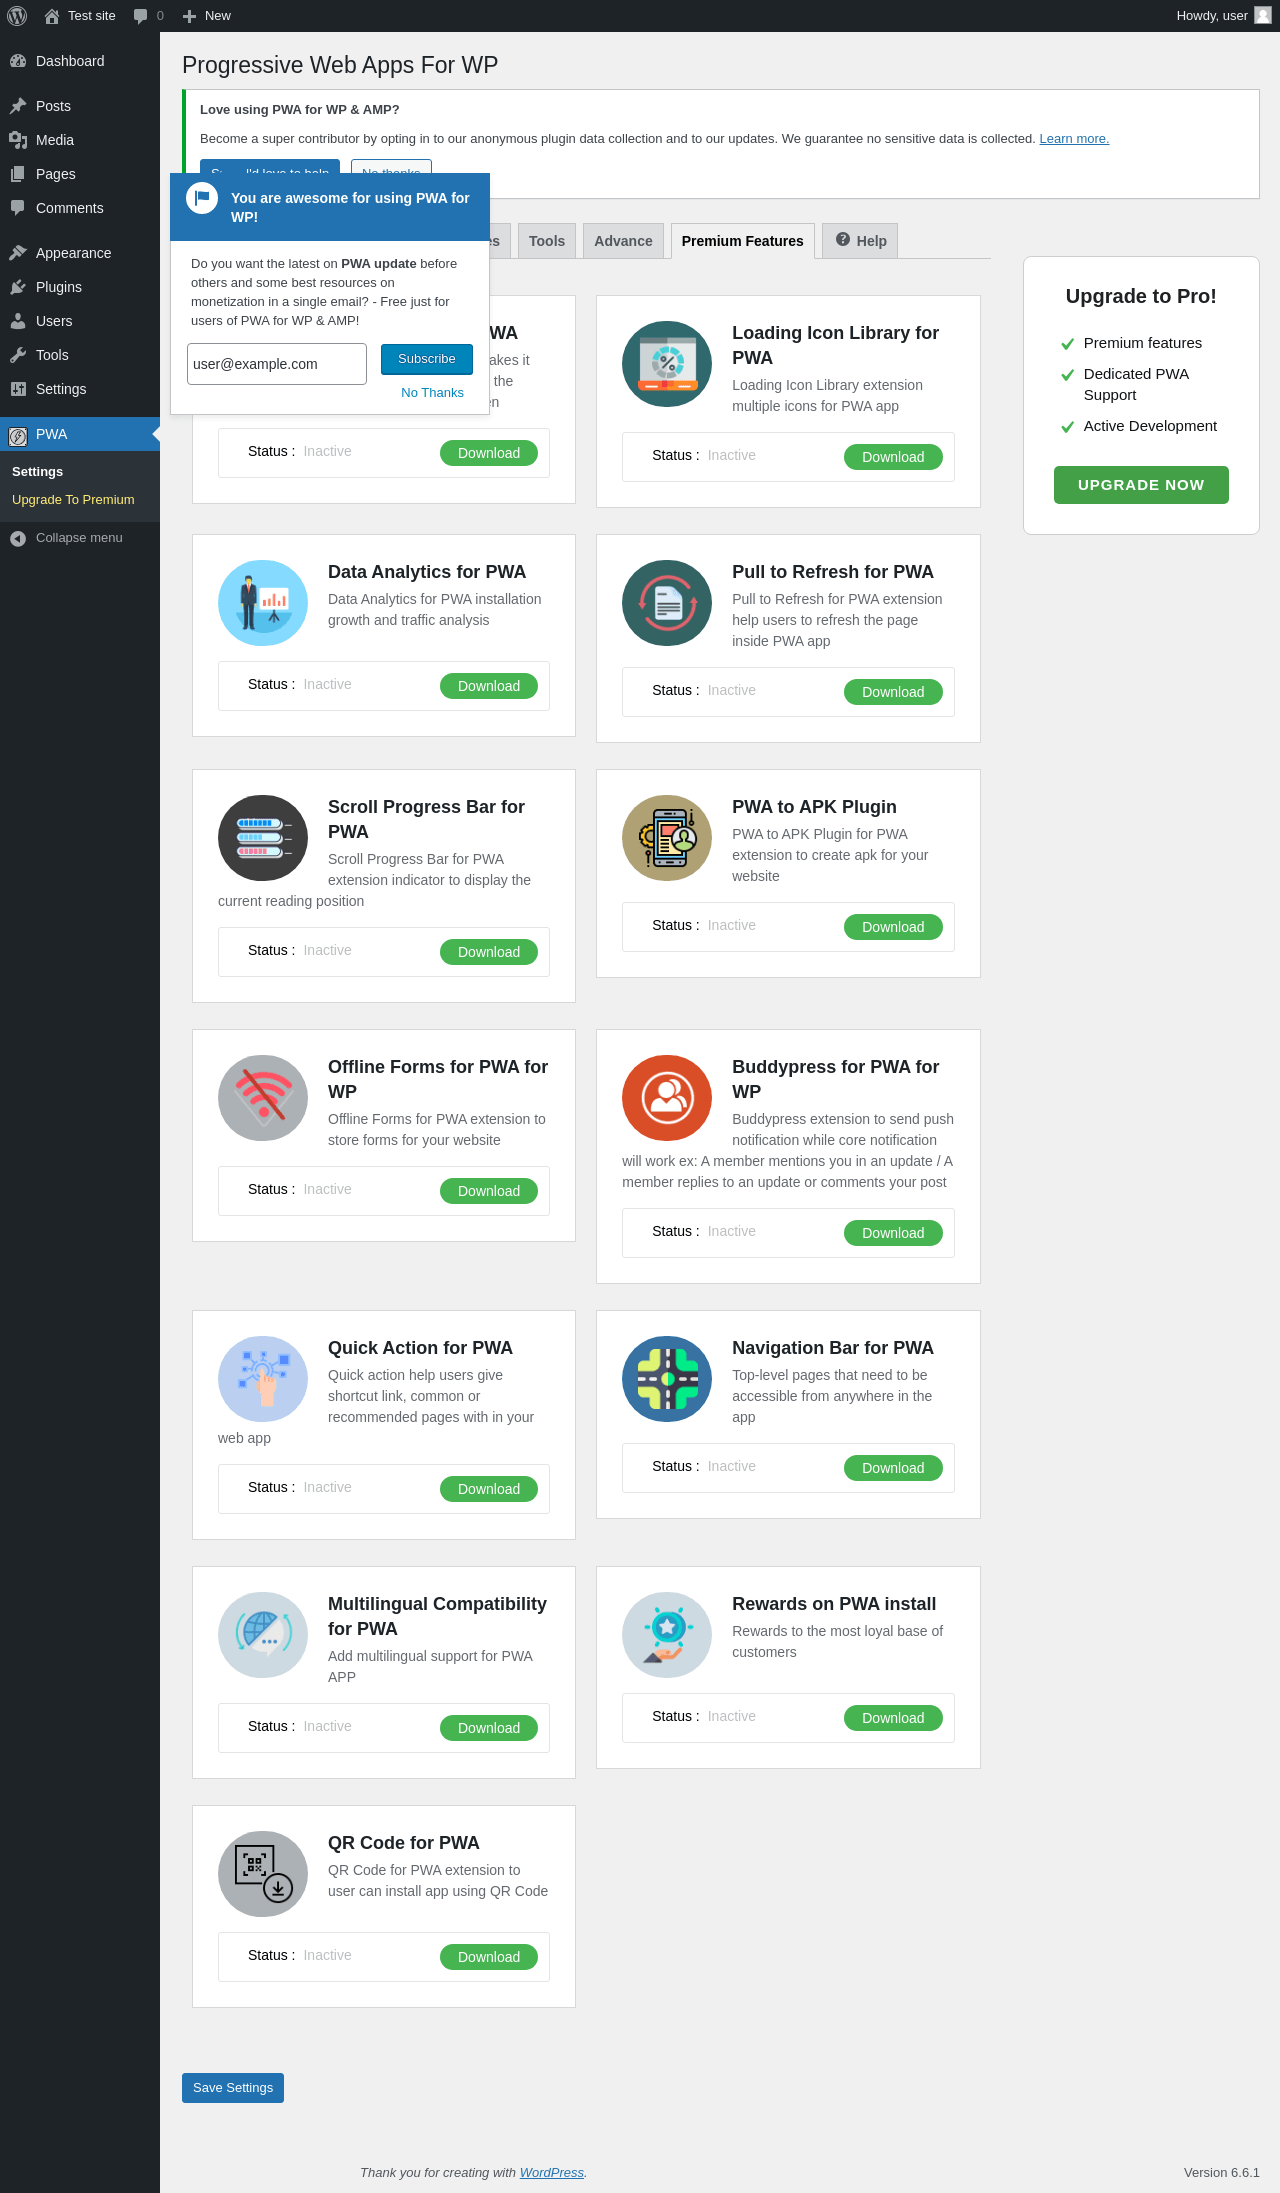Click the Rewards on PWA install icon
1280x2193 pixels.
(x=667, y=1635)
